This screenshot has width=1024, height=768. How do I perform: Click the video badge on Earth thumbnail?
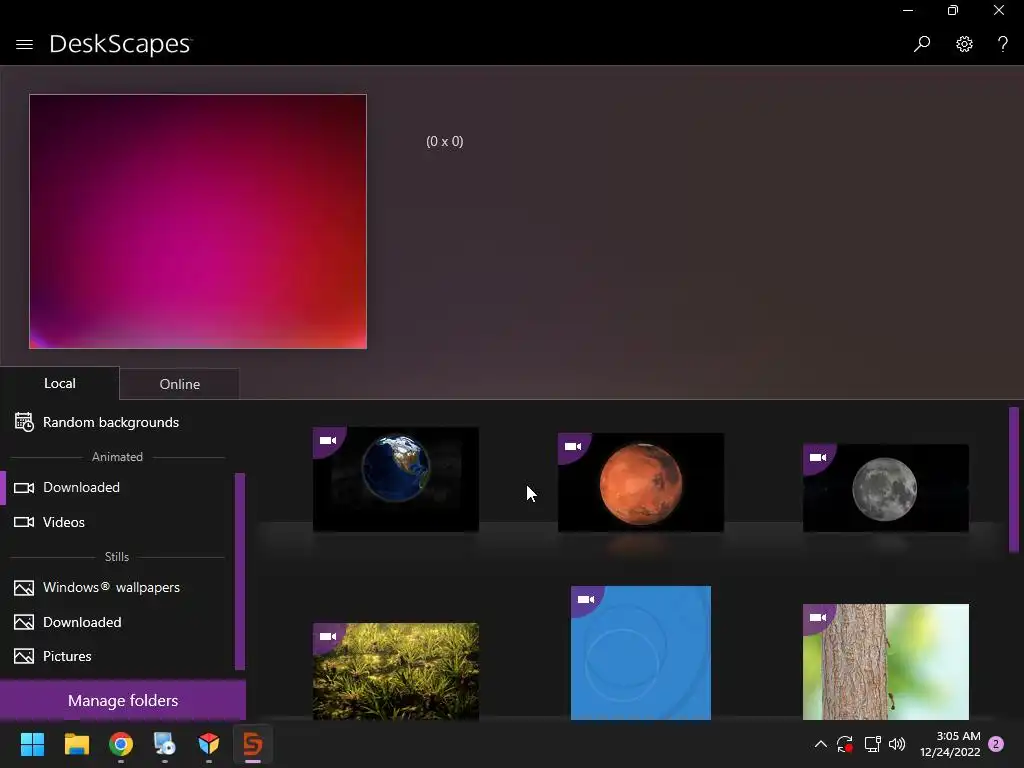pos(328,441)
